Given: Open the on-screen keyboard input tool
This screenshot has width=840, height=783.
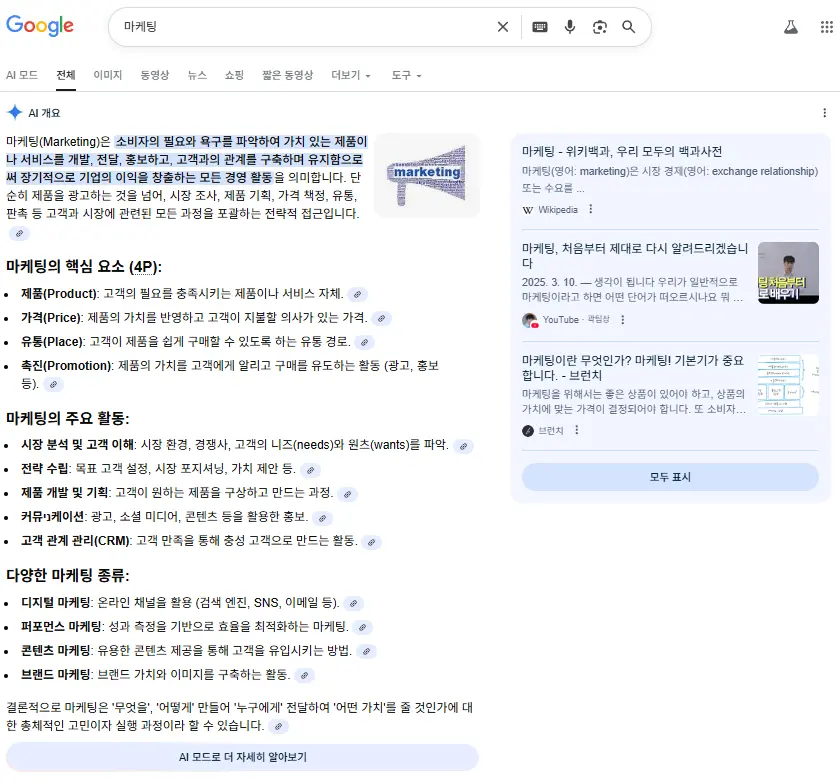Looking at the screenshot, I should 539,27.
